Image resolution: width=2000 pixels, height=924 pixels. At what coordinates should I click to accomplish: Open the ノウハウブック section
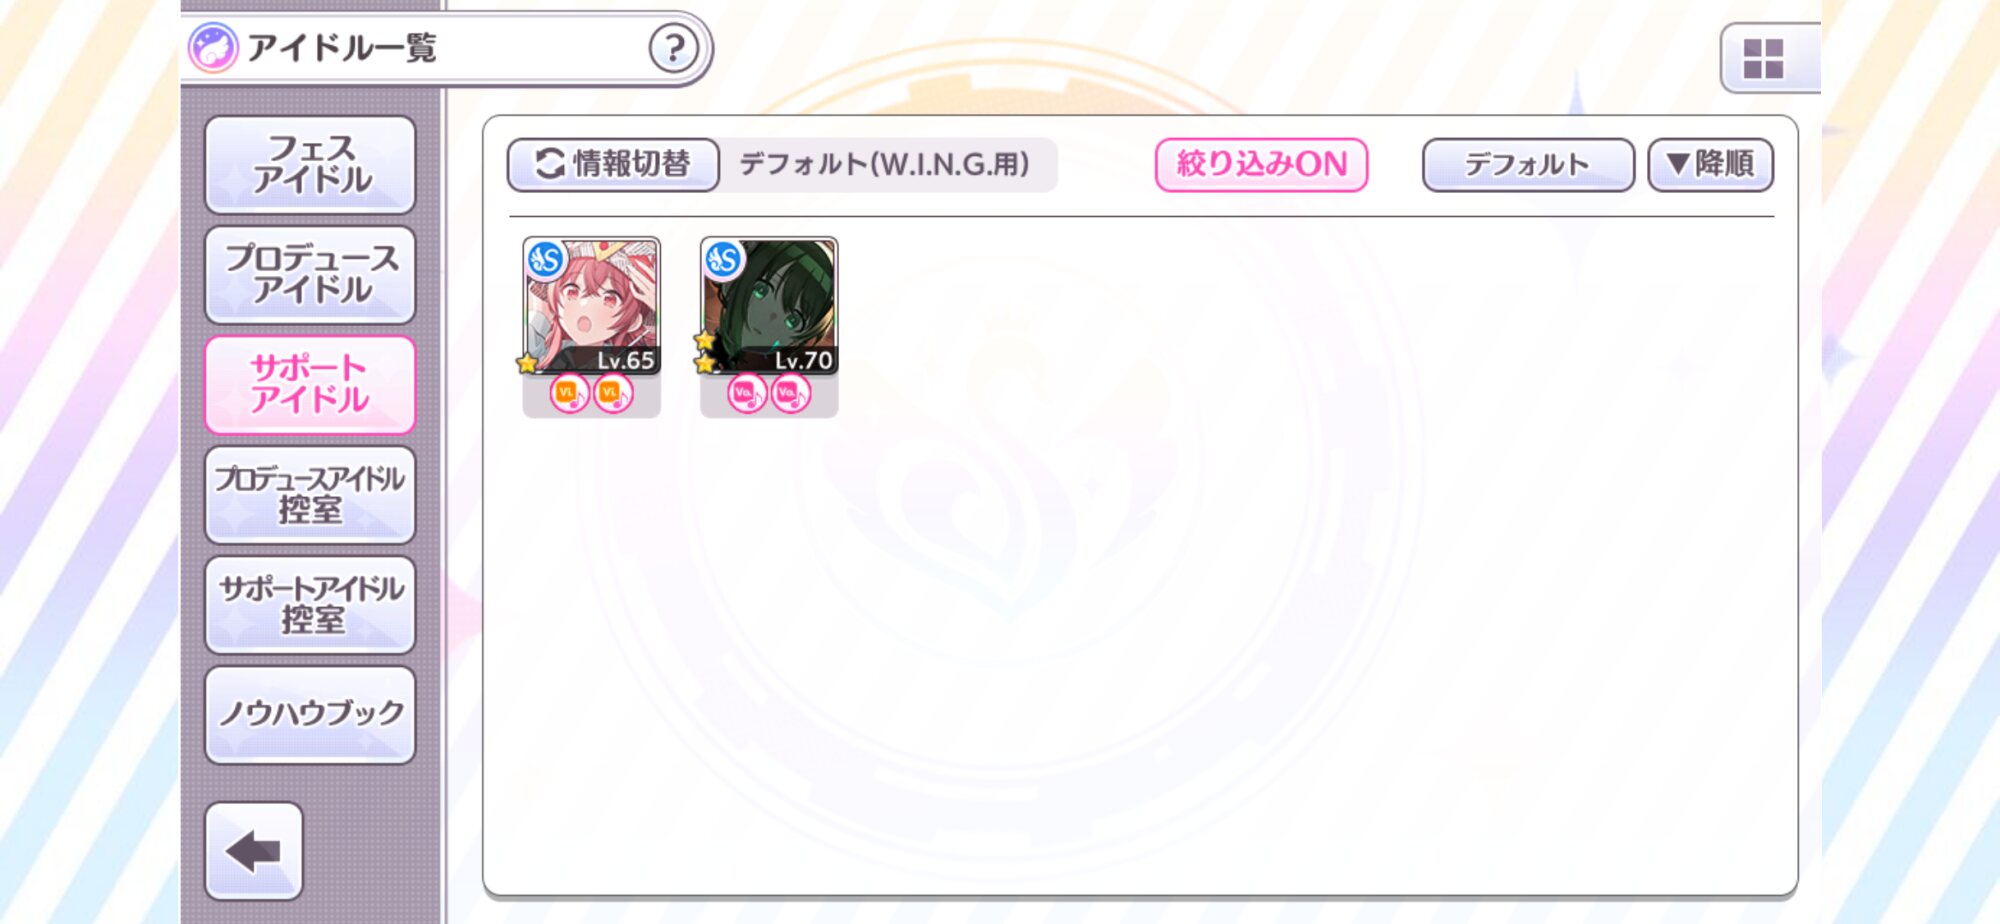(x=310, y=714)
